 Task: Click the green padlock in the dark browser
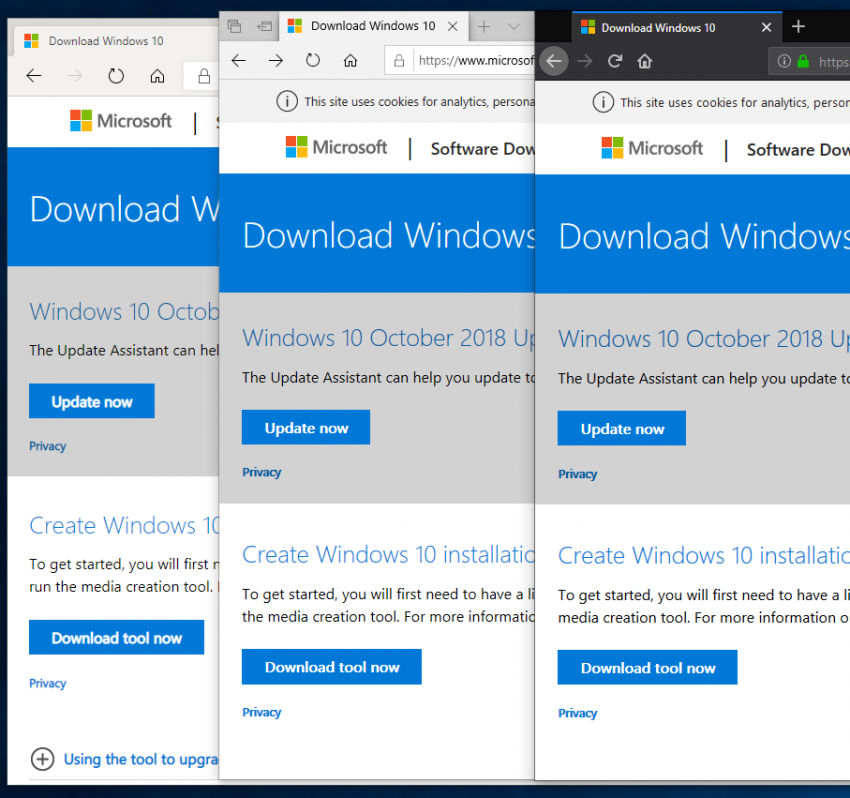pos(806,61)
